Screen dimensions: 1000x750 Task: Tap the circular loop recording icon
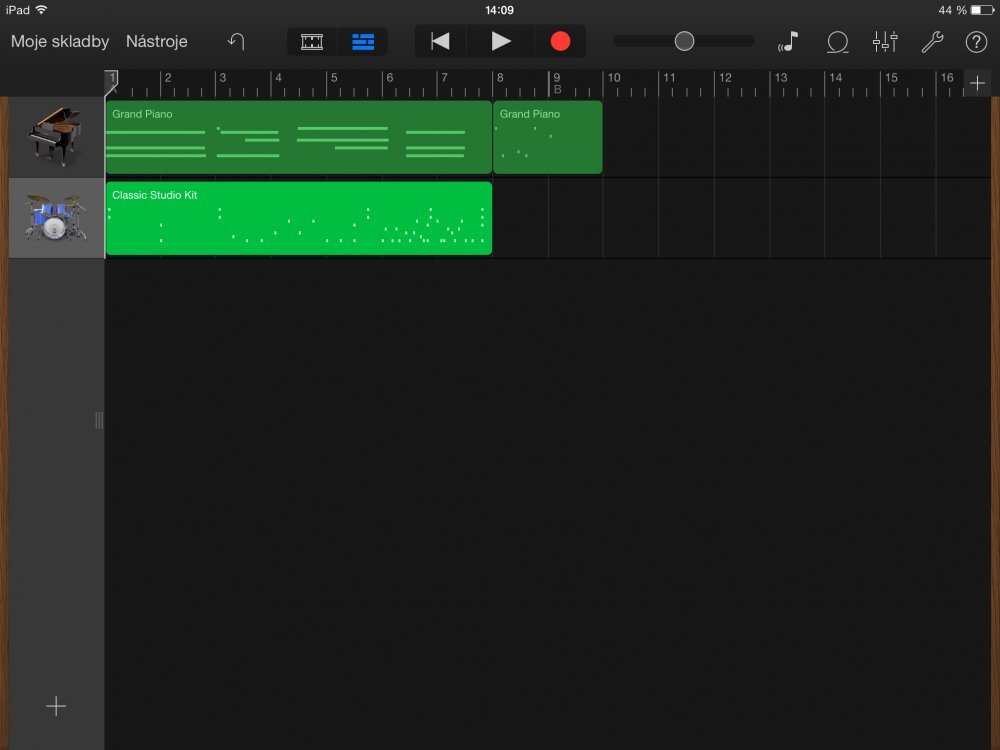838,42
